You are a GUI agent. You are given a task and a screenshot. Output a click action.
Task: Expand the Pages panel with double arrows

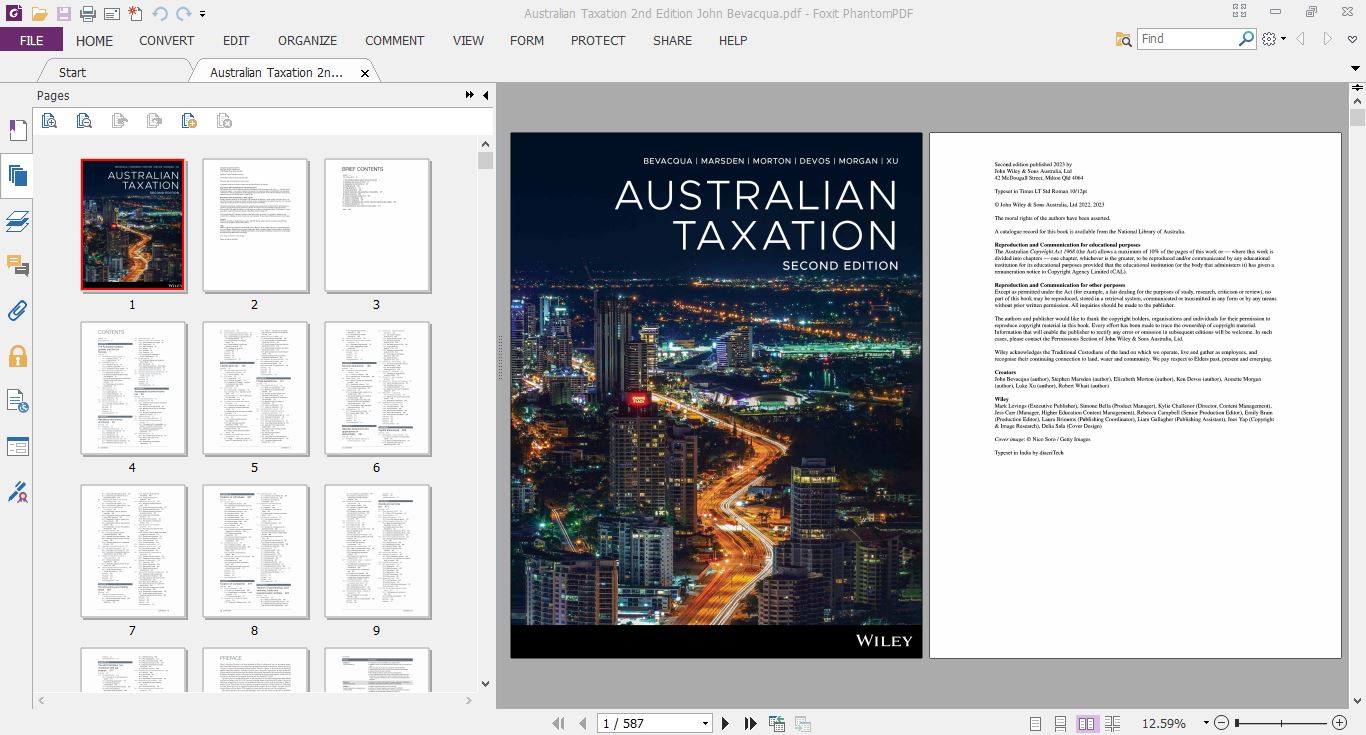469,95
